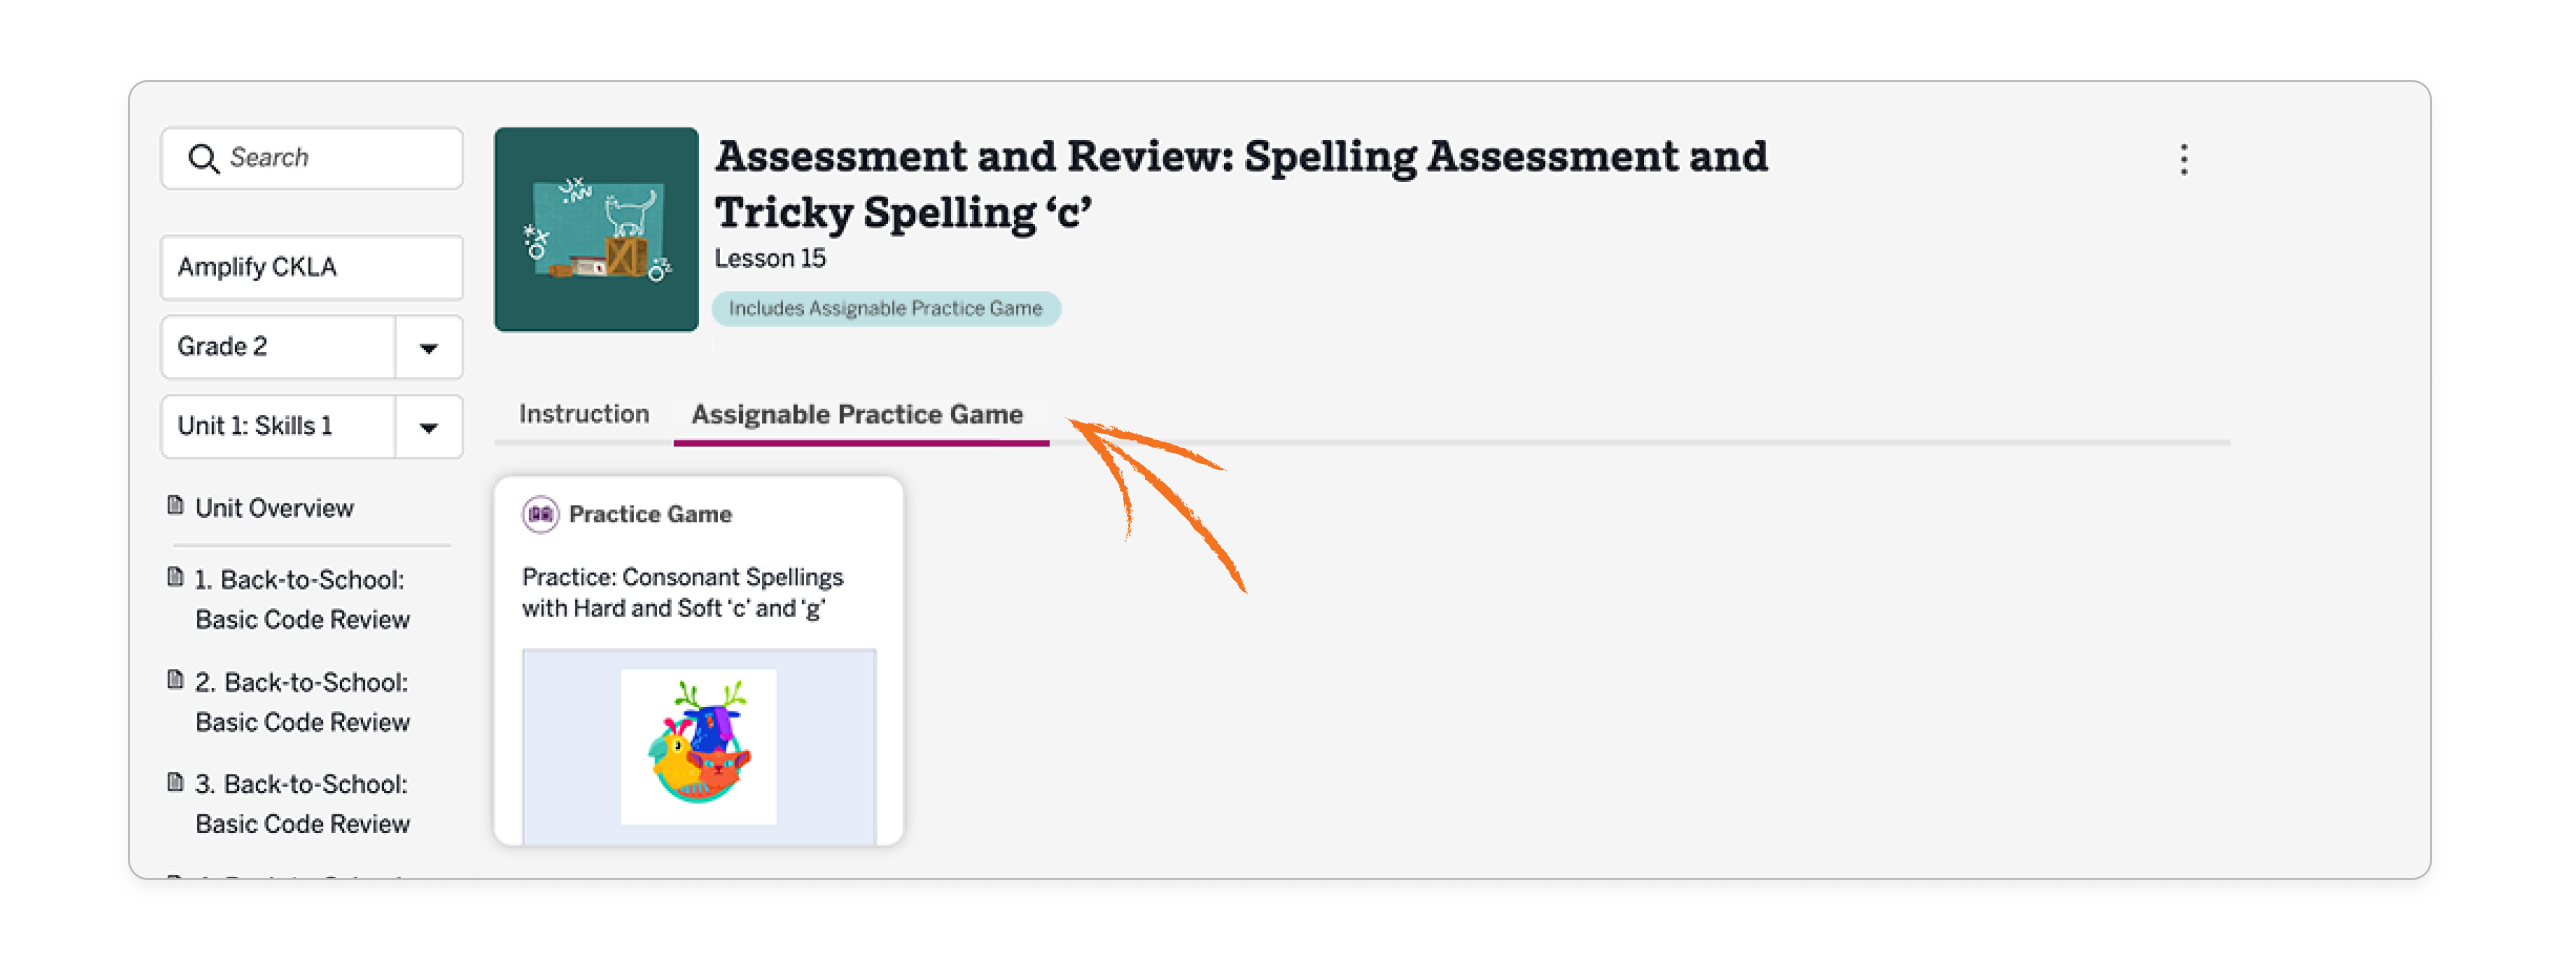Expand the Grade 2 dropdown
The height and width of the screenshot is (960, 2560).
coord(430,347)
